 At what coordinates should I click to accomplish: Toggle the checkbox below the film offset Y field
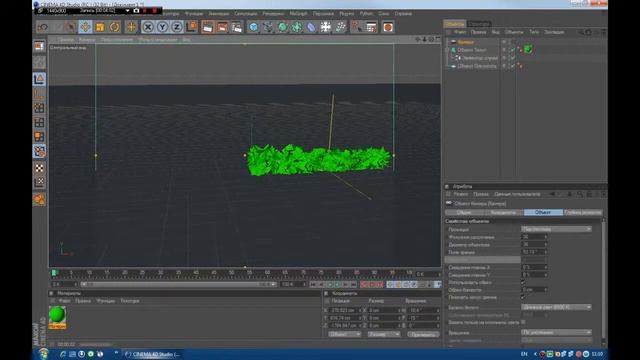(523, 282)
